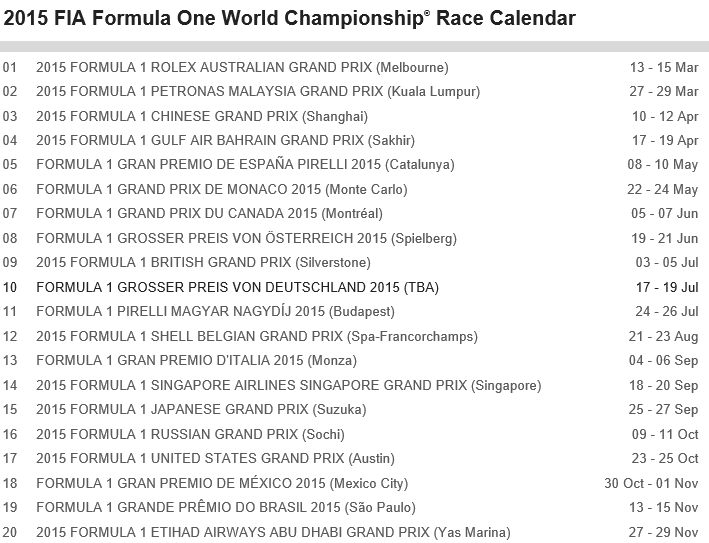Click the United States Grand Prix (Austin)
709x543 pixels.
tap(208, 459)
